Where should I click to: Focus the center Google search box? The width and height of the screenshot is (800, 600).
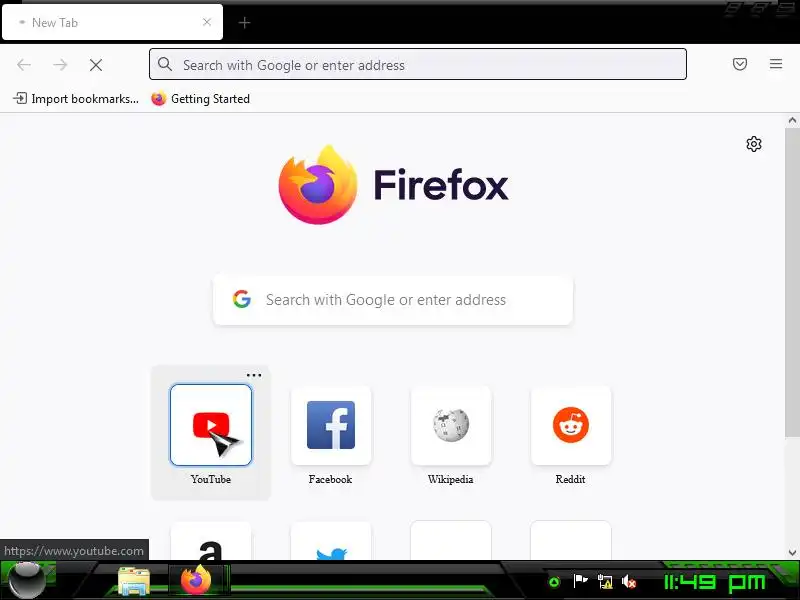[x=393, y=300]
